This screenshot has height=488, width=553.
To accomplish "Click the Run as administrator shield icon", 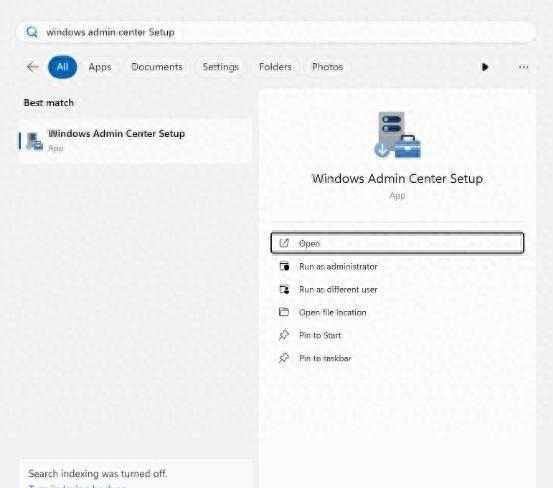I will pos(284,266).
